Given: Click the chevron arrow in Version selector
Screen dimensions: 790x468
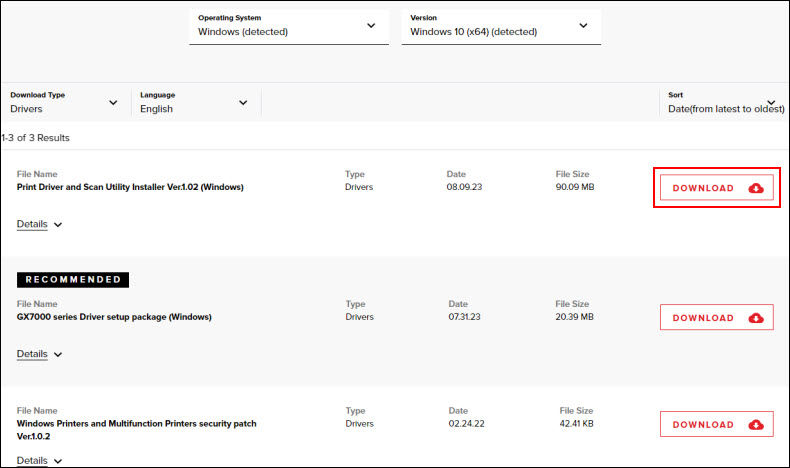Looking at the screenshot, I should [x=583, y=25].
